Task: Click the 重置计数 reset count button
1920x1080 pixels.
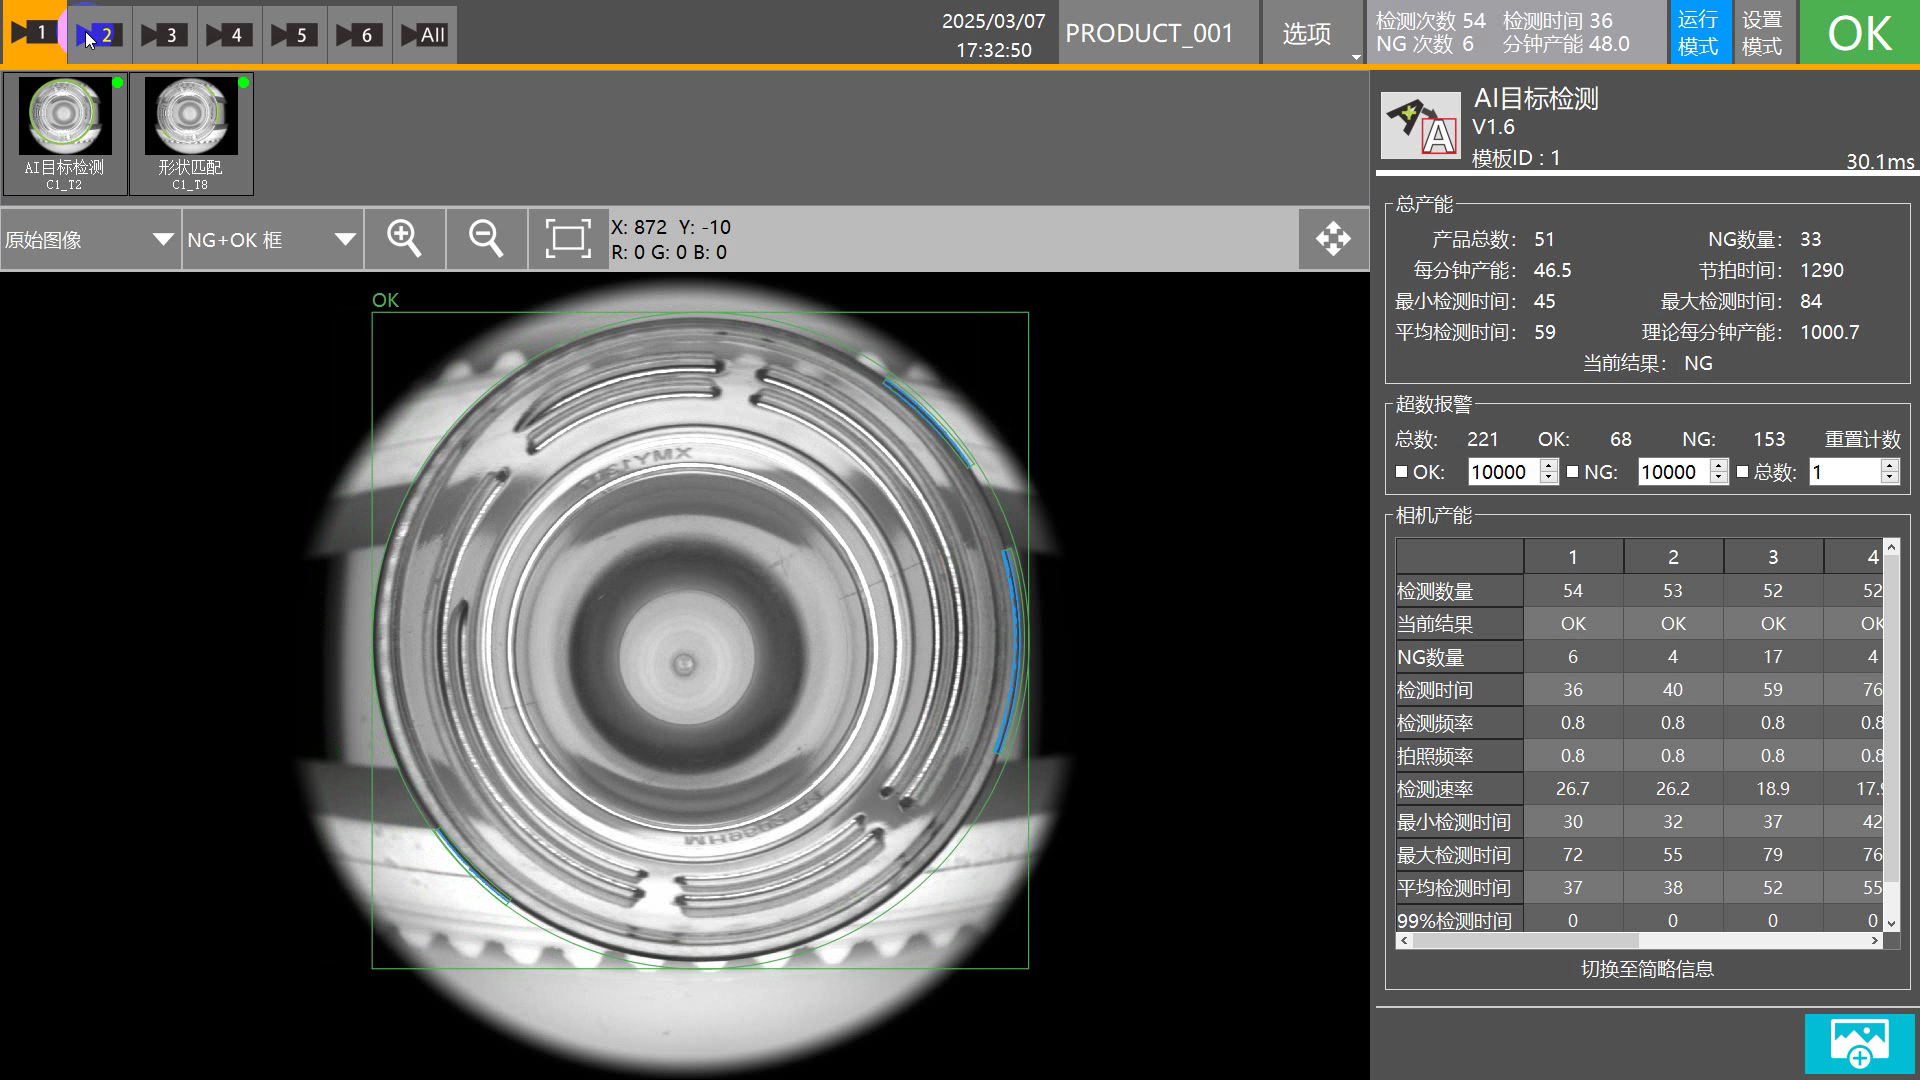Action: (x=1862, y=439)
